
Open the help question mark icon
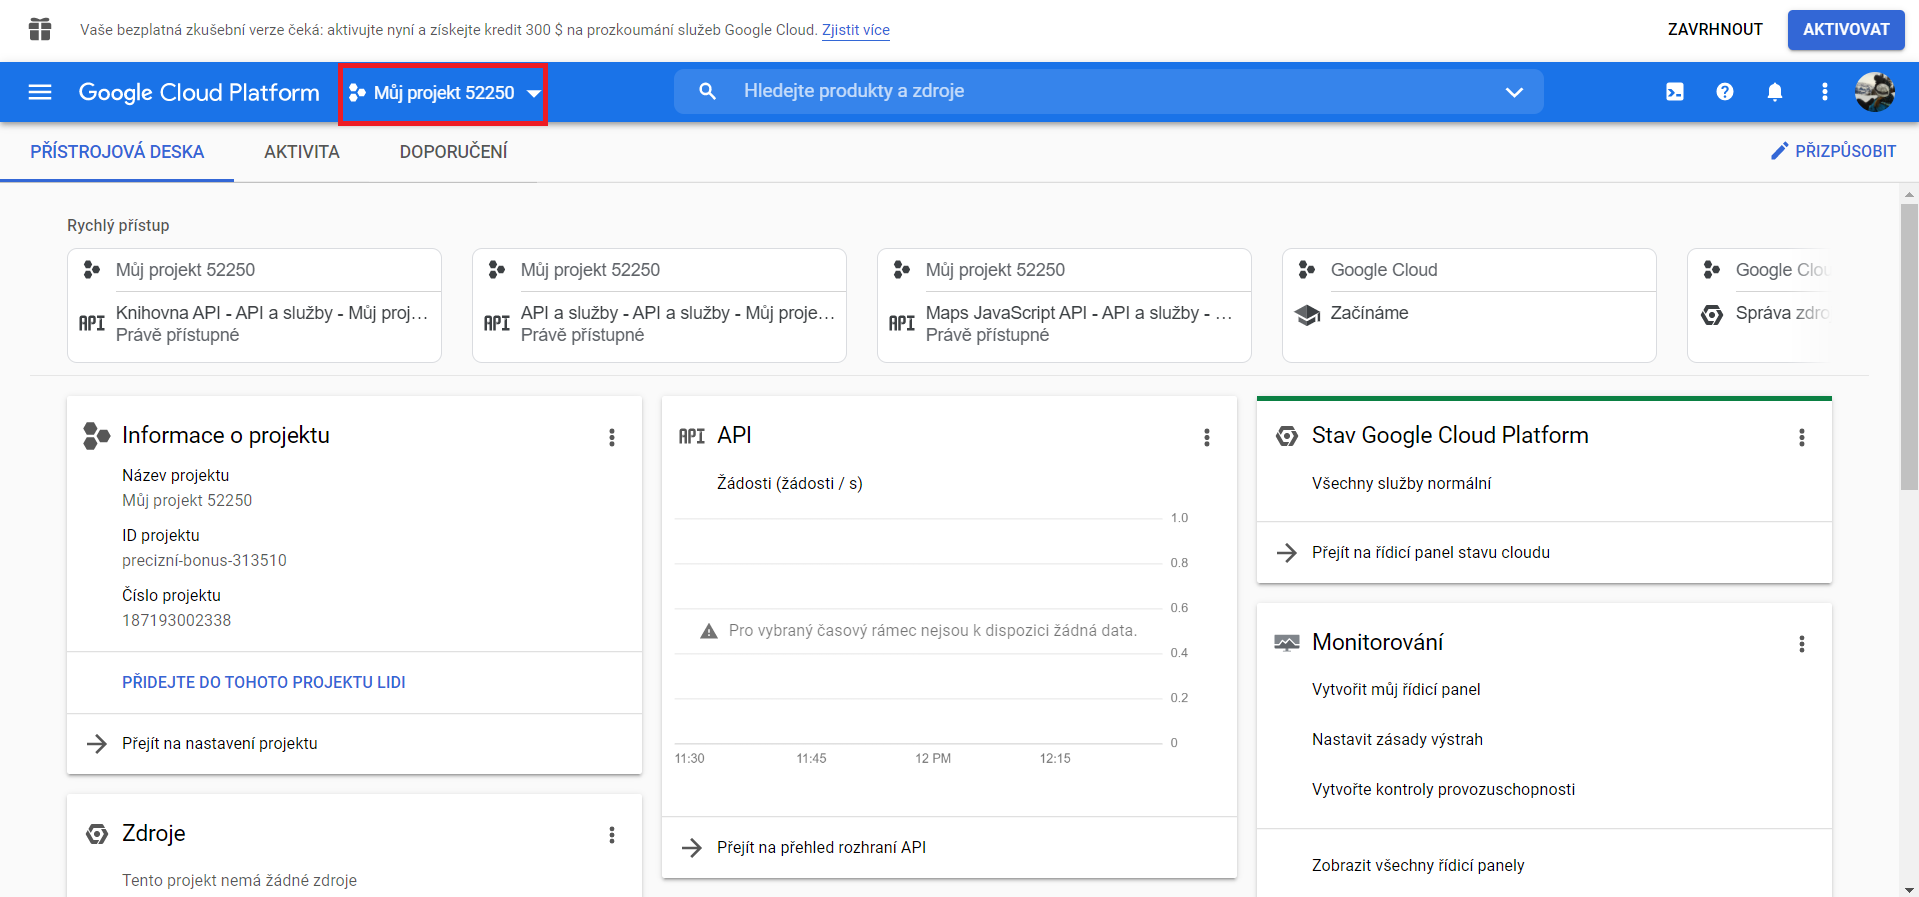[1724, 92]
